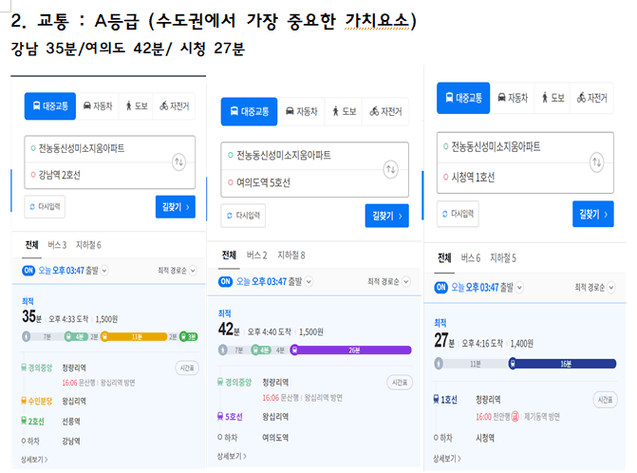Viewport: 637px width, 473px height.
Task: Select 대중교통 tab in Gangnam route panel
Action: [x=50, y=106]
